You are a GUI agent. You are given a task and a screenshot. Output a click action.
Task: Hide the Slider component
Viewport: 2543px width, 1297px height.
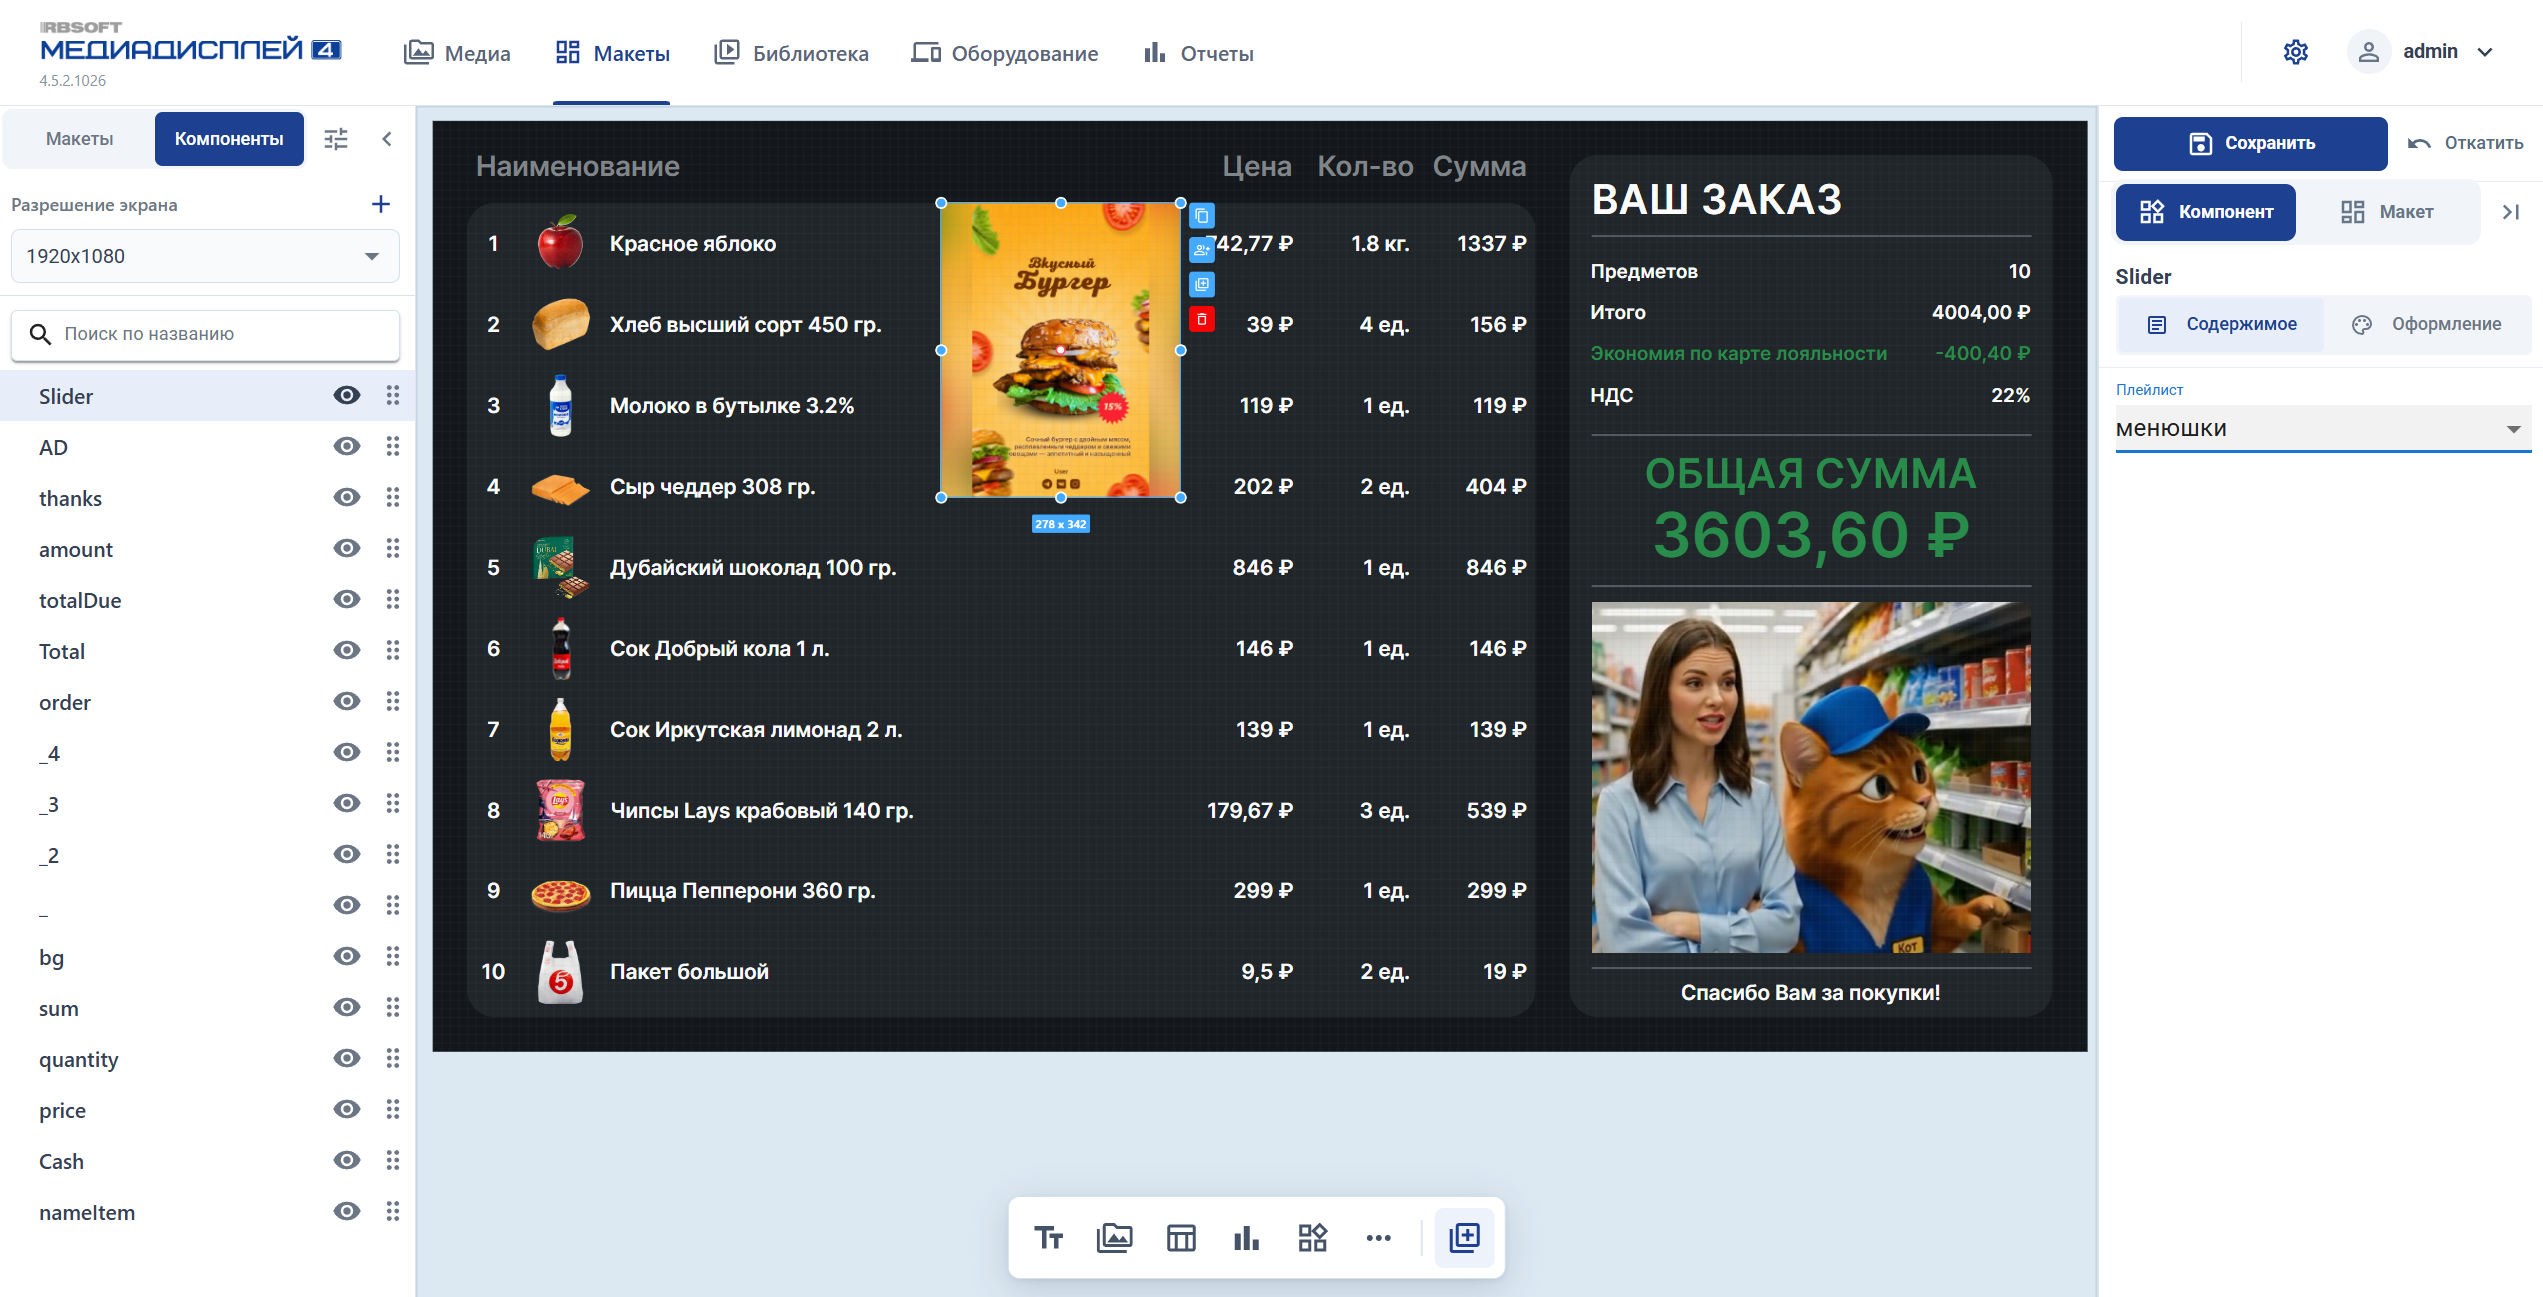pos(346,395)
